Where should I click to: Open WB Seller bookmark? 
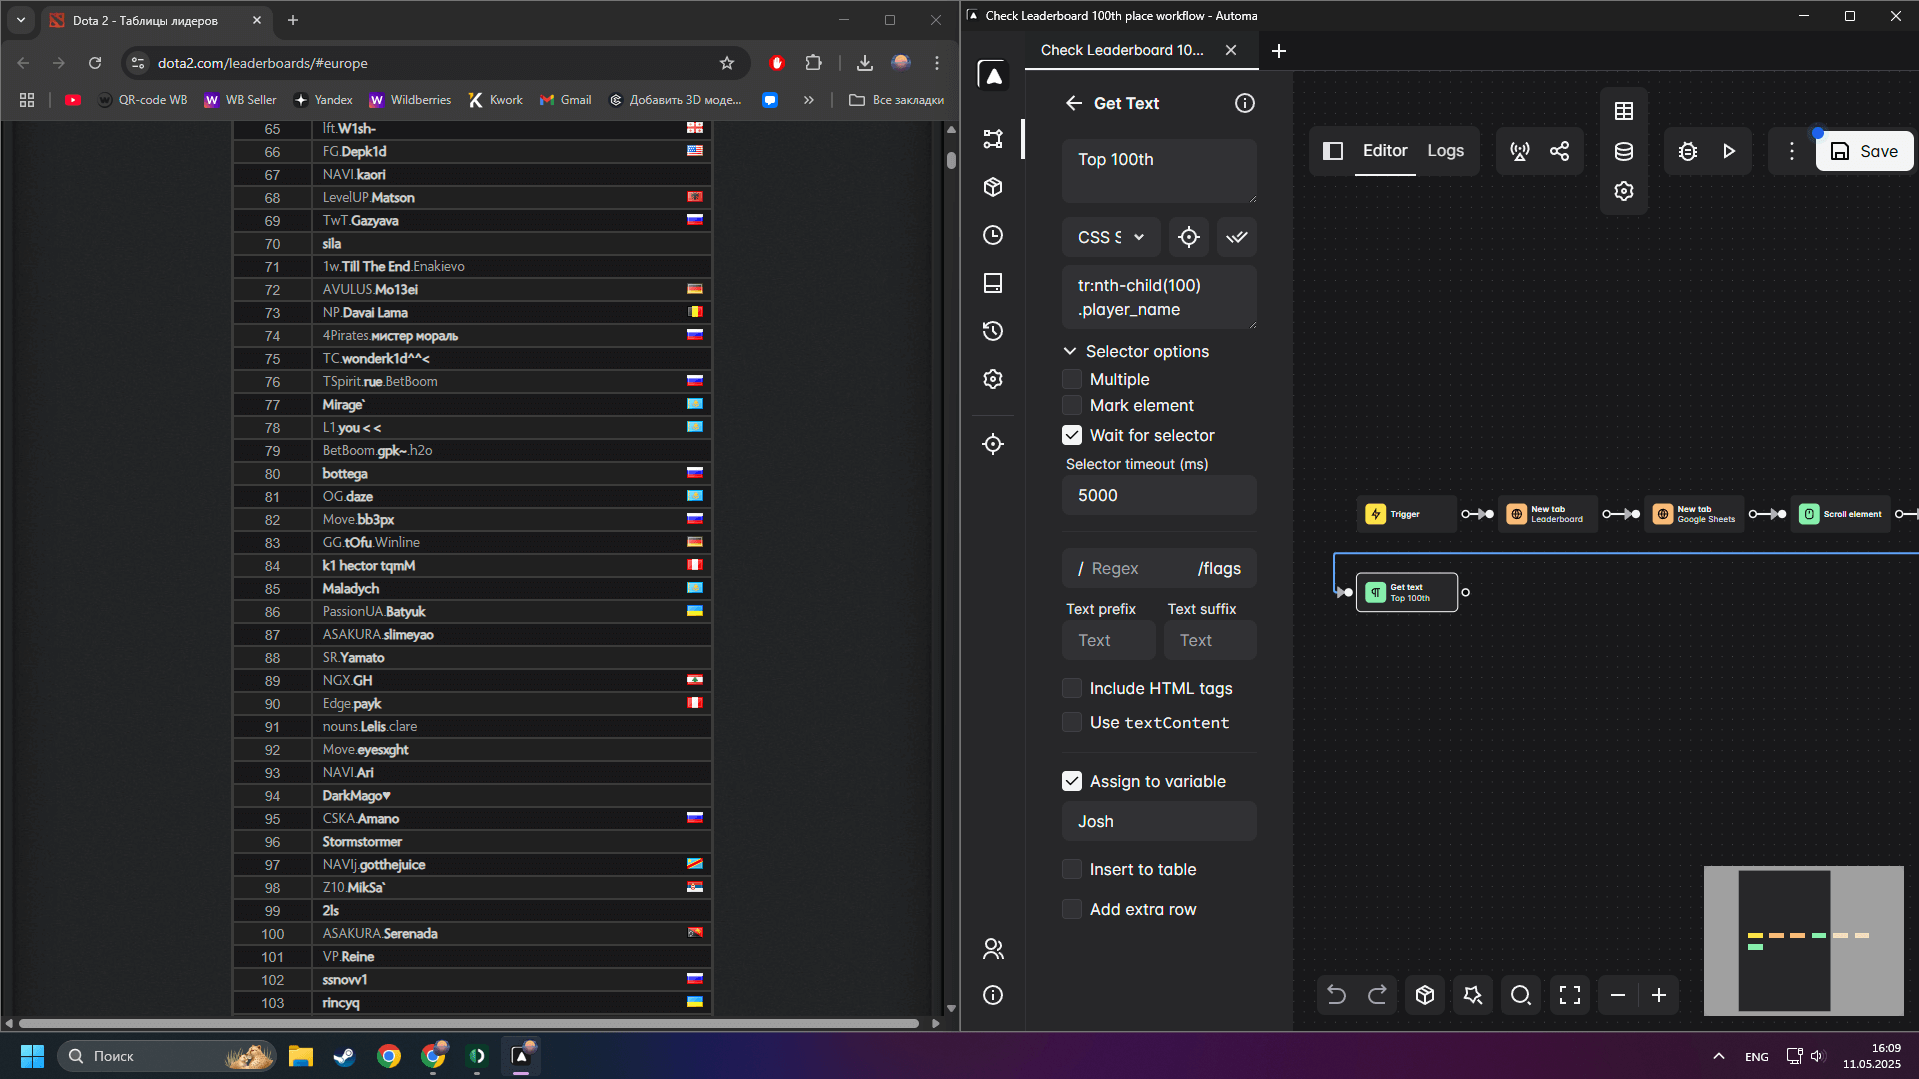pos(240,100)
